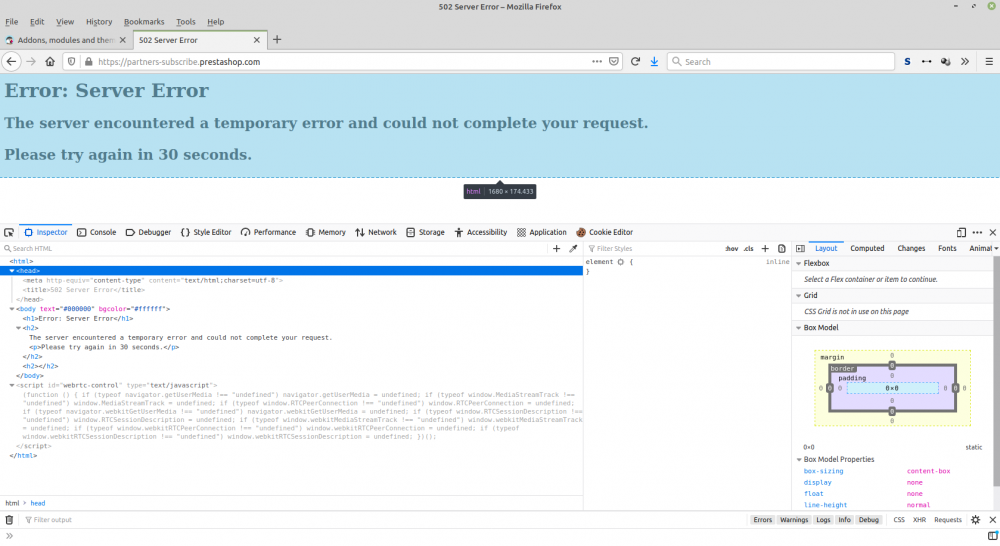Save page to Pocket icon
1000x546 pixels.
(x=614, y=62)
